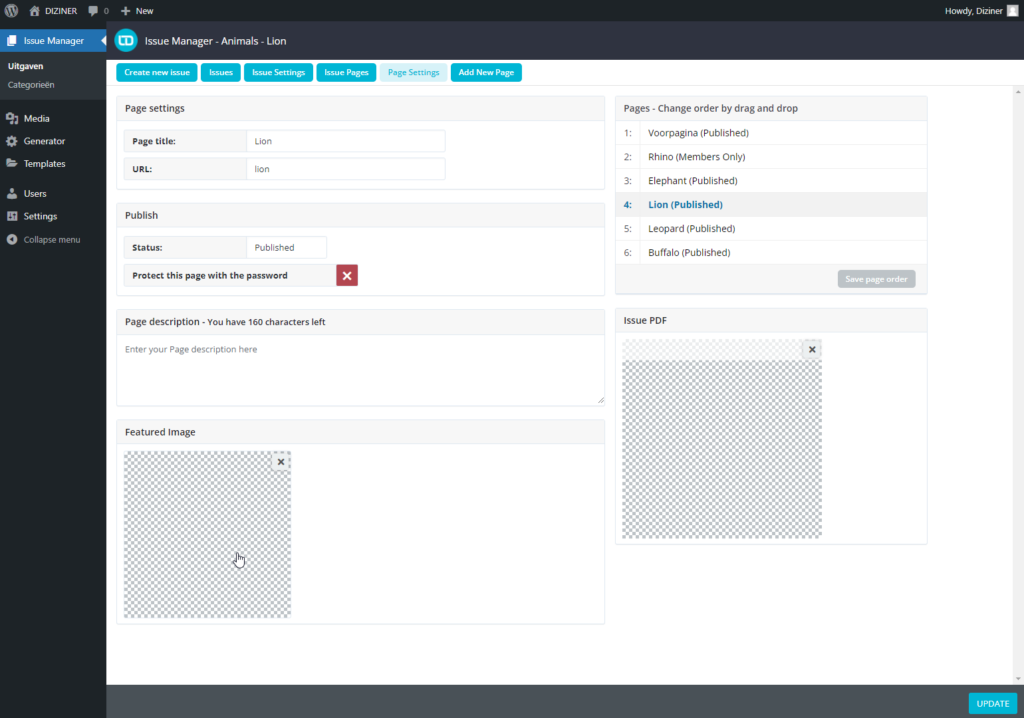Open the Status dropdown showing Published
Viewport: 1024px width, 718px height.
286,248
